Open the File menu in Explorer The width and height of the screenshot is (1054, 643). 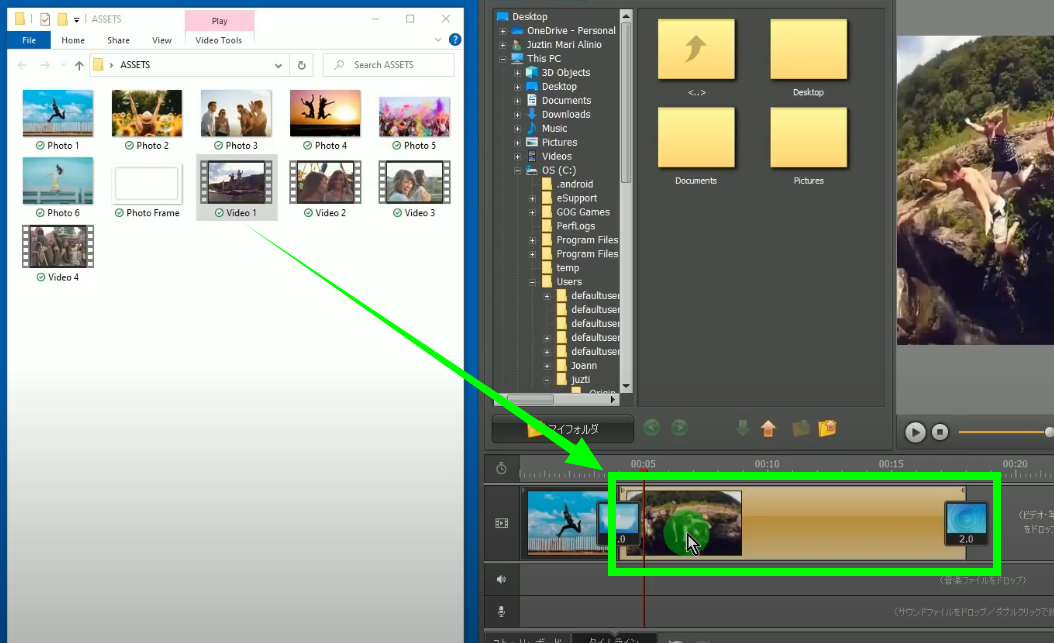pyautogui.click(x=29, y=40)
